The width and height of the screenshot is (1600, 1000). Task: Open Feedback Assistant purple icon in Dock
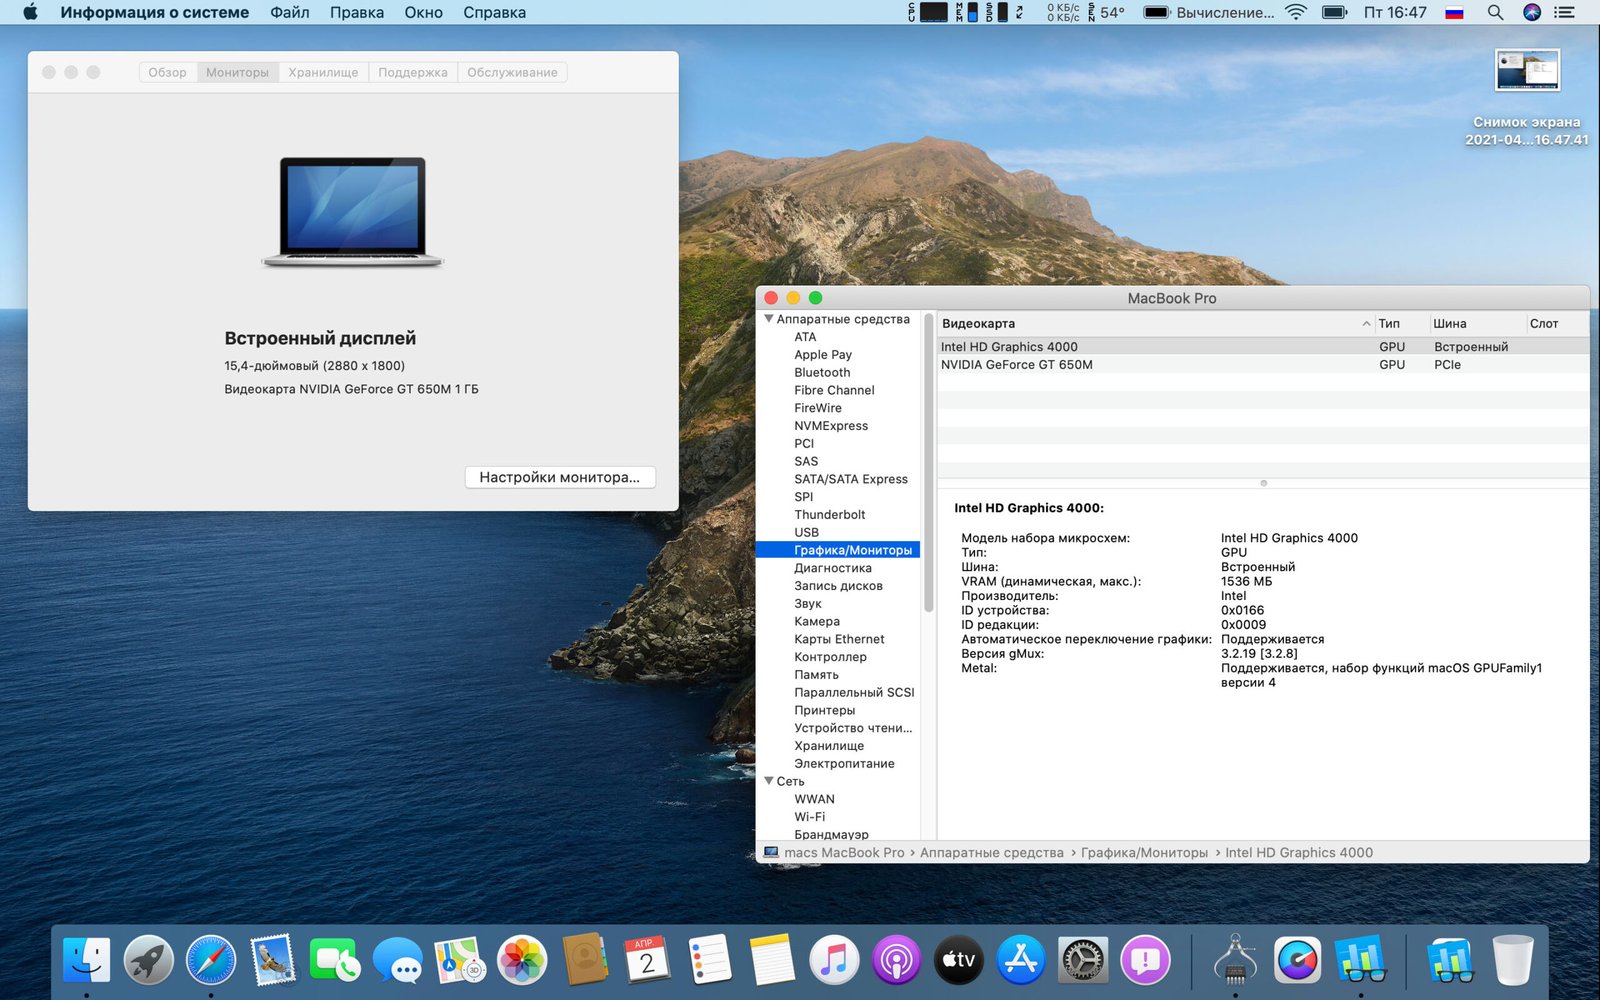tap(1146, 961)
